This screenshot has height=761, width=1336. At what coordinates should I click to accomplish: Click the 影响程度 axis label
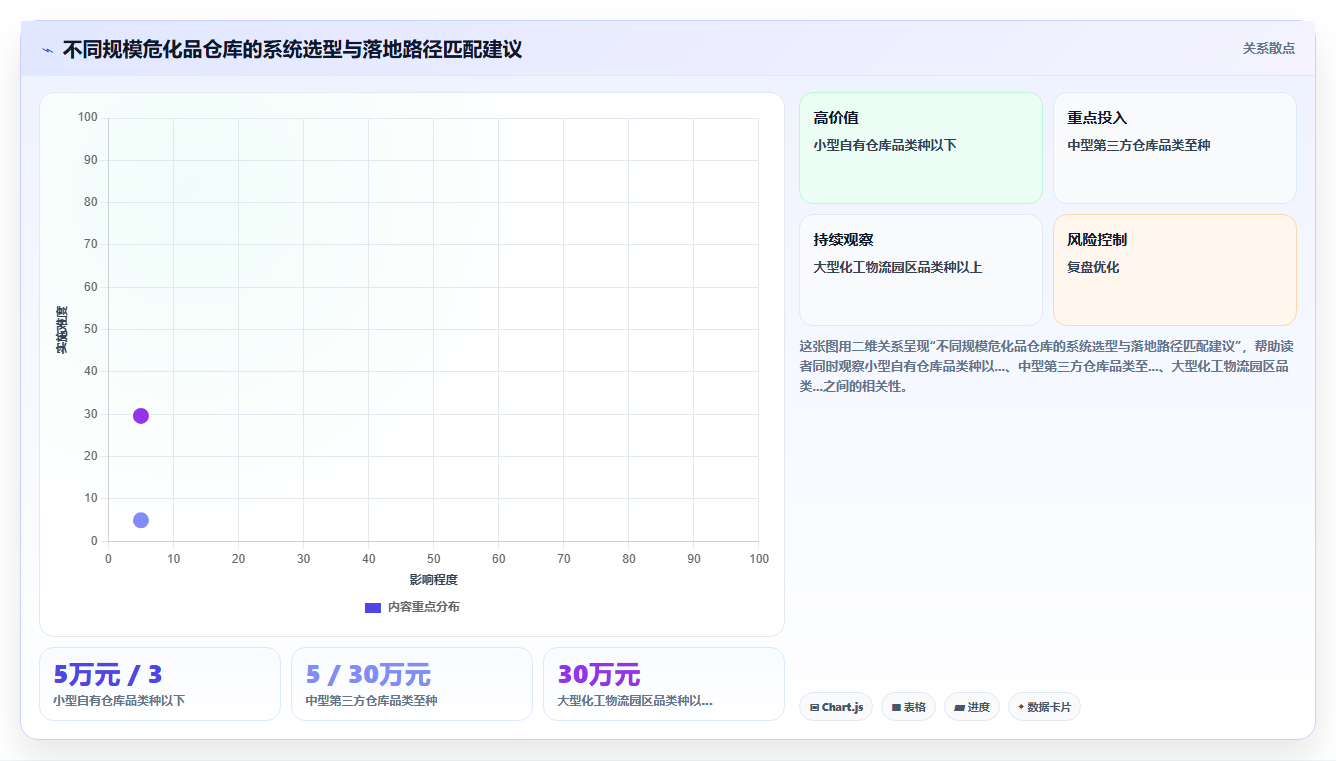pos(433,580)
